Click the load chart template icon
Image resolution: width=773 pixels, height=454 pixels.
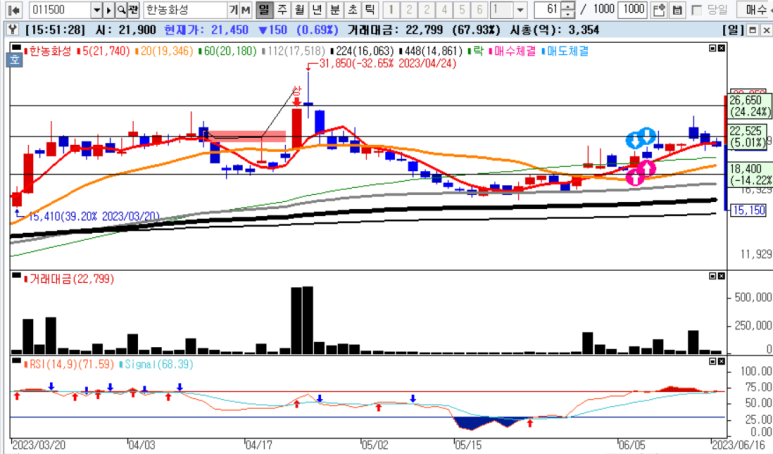[x=659, y=9]
